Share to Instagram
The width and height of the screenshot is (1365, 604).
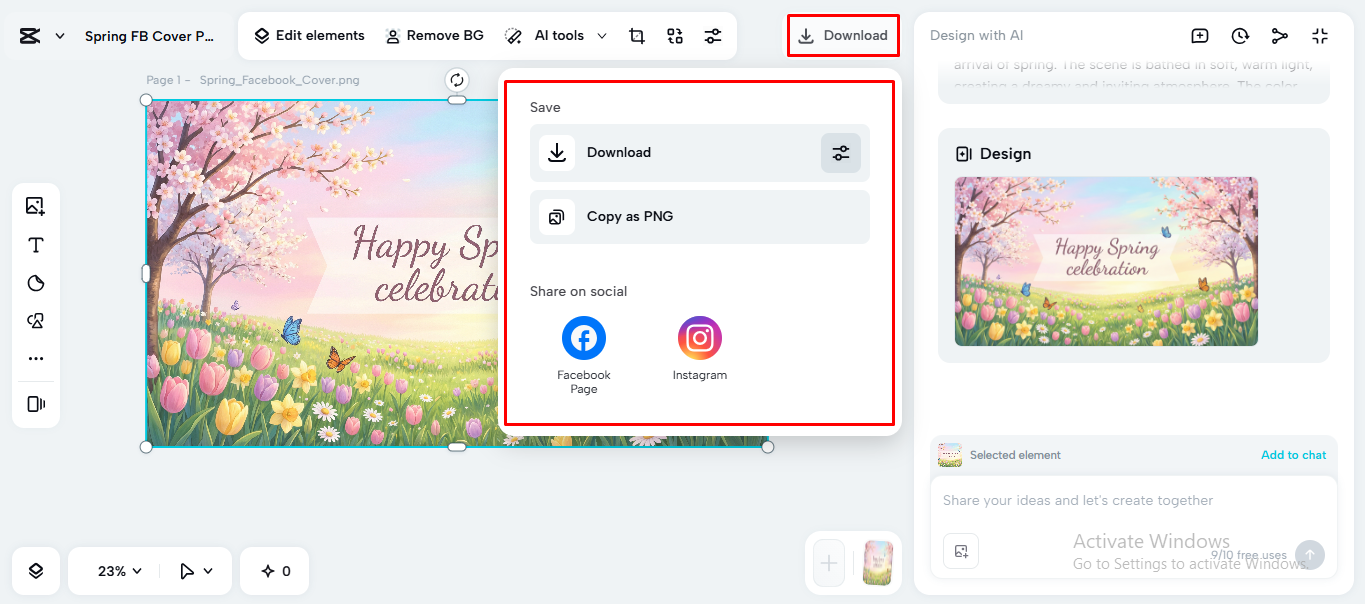coord(700,348)
